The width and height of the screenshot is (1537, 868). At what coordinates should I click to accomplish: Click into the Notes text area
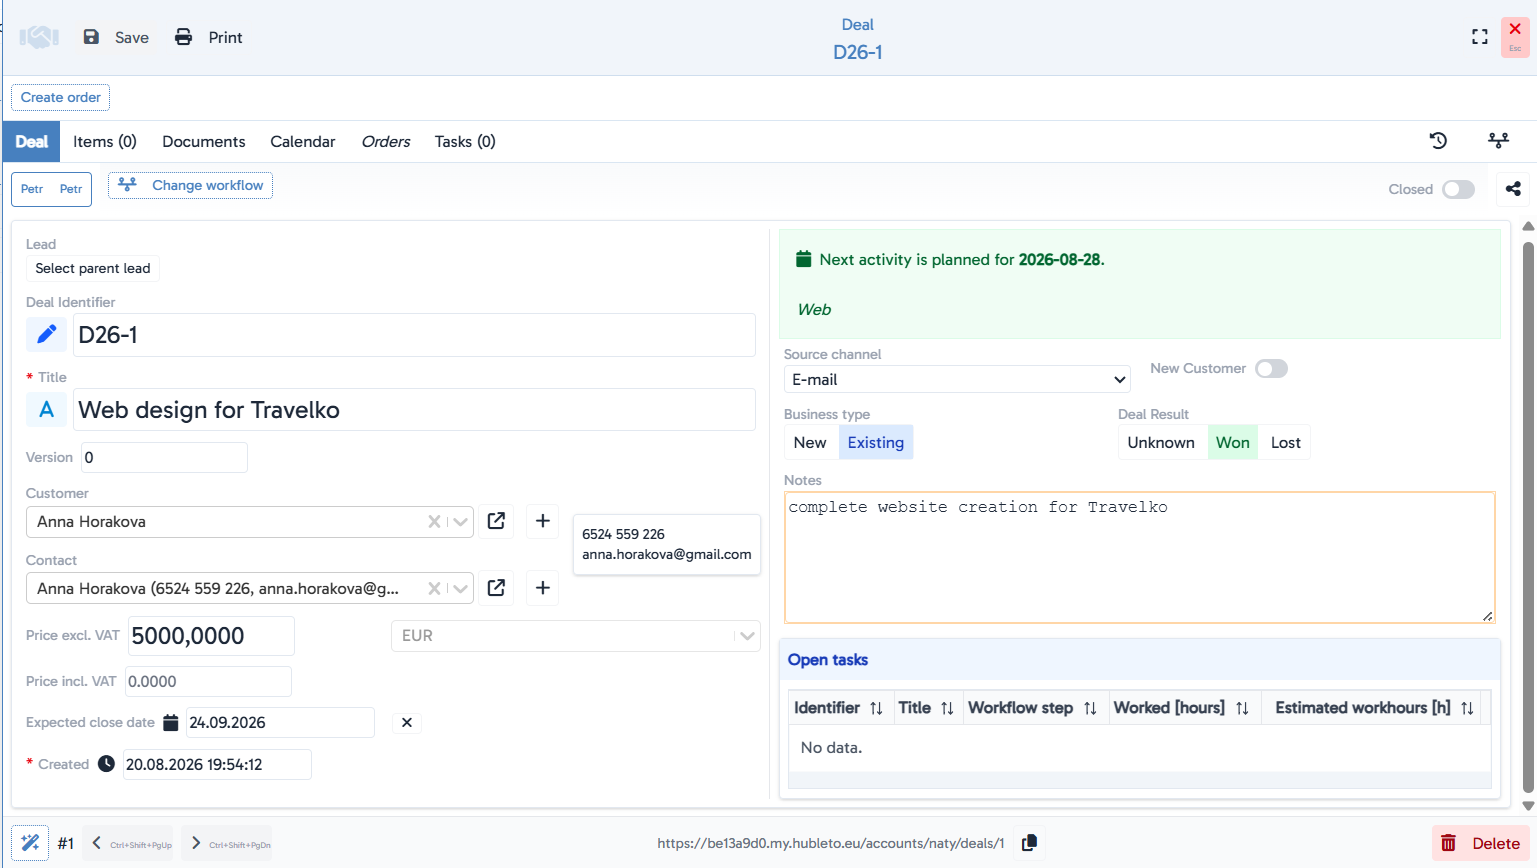[1140, 557]
